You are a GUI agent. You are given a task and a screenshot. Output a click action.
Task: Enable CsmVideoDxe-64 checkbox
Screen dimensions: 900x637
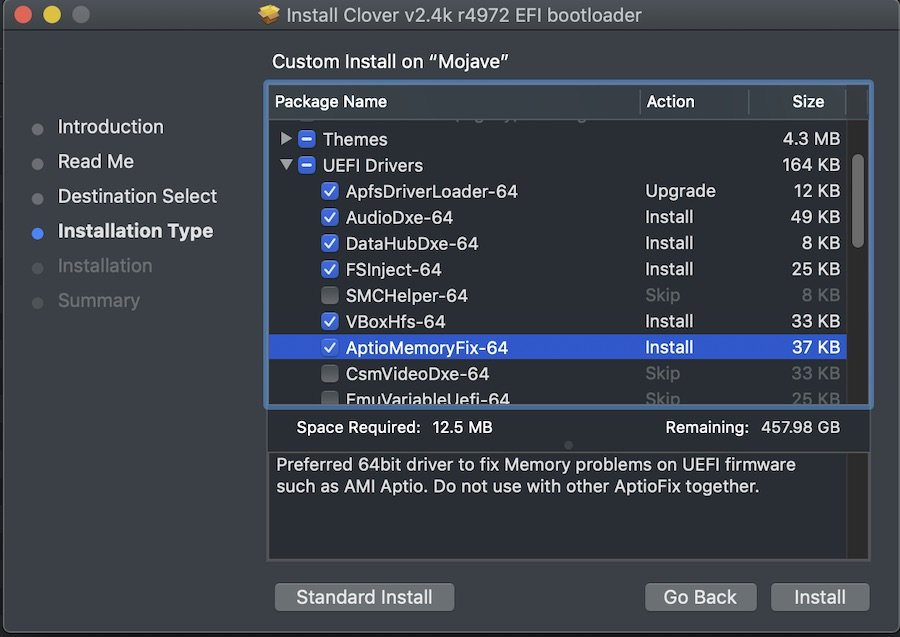click(330, 374)
